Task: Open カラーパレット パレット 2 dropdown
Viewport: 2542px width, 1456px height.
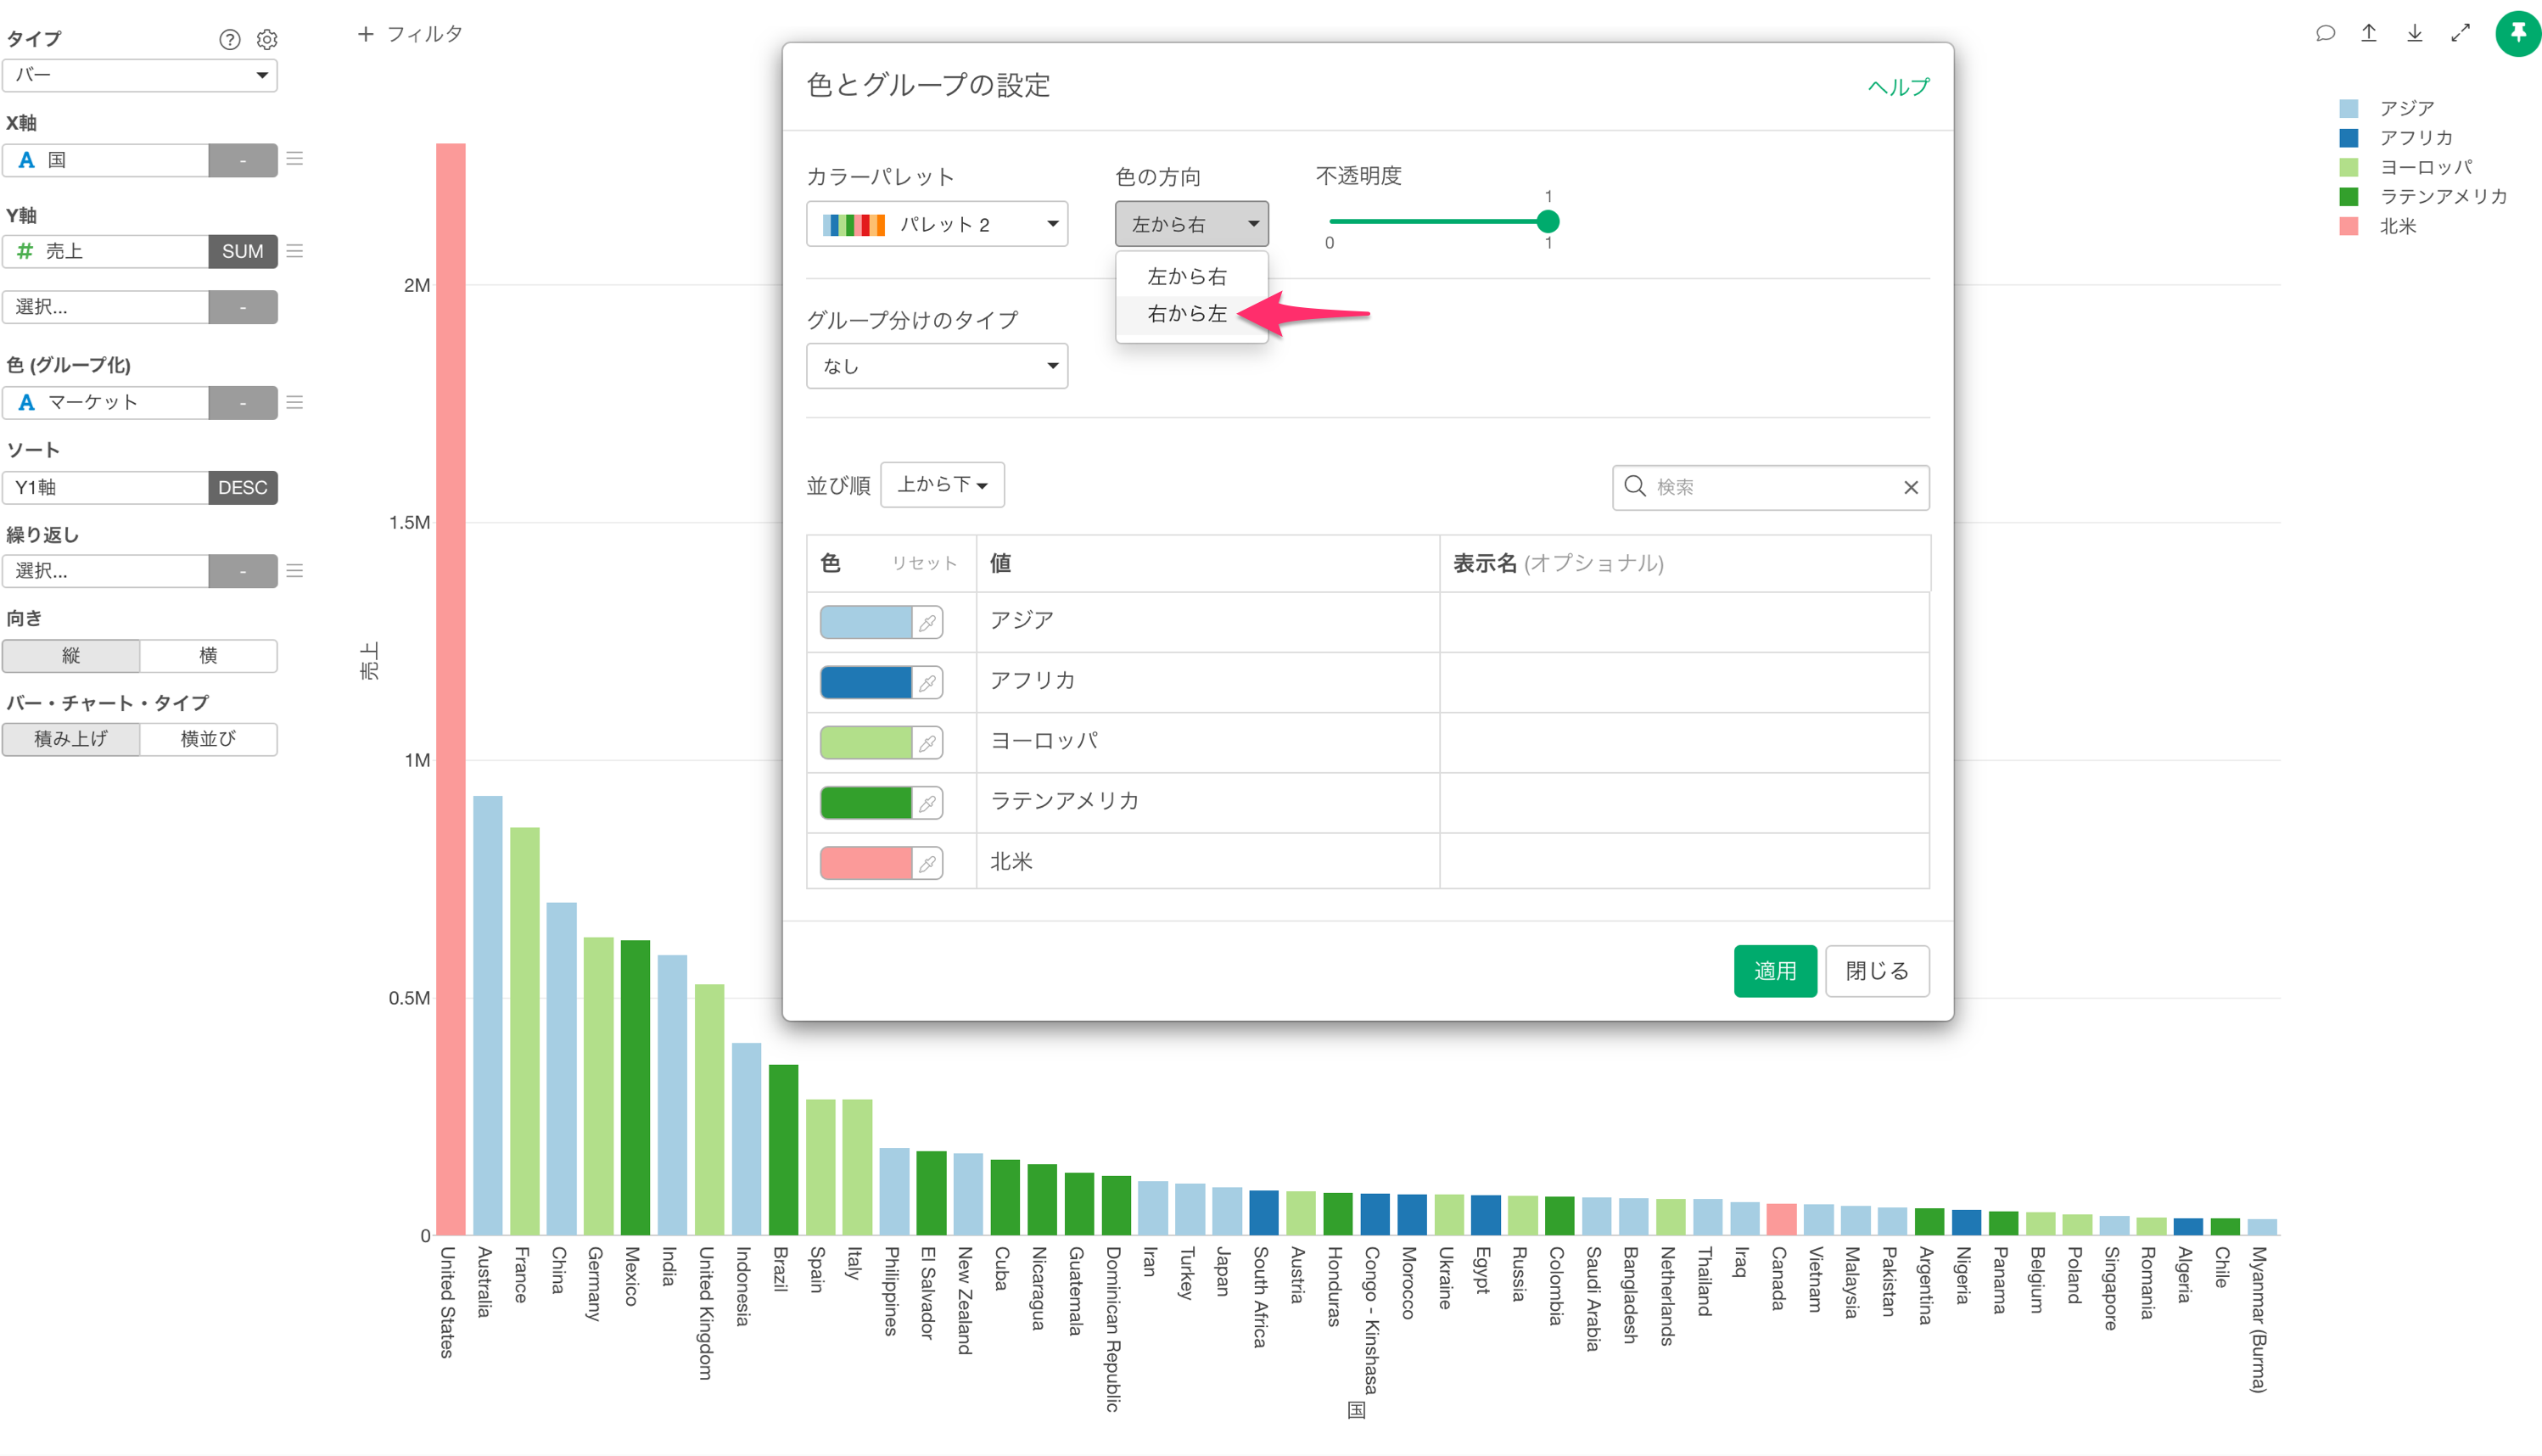Action: tap(937, 224)
